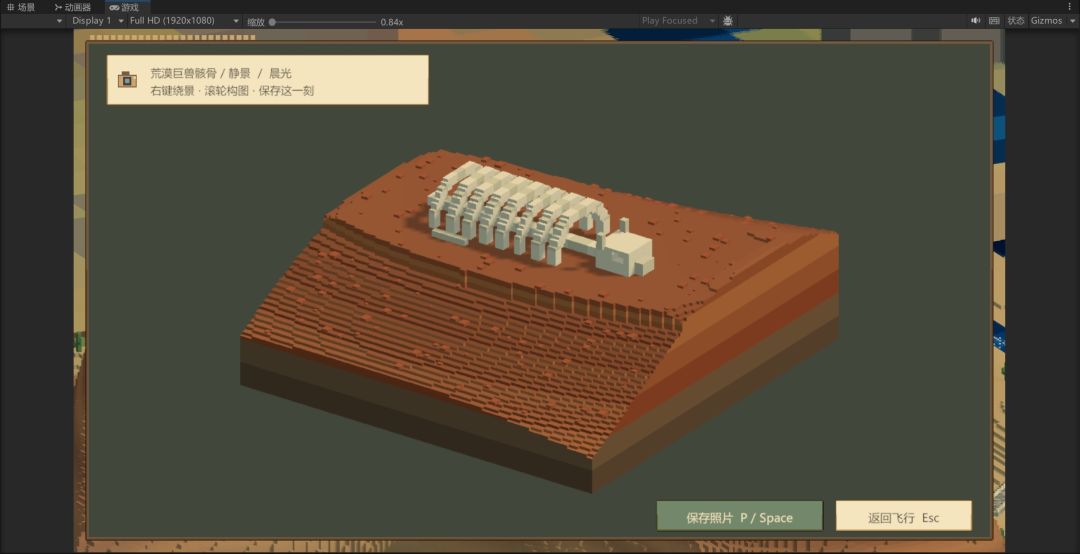
Task: Click the camera icon in the photo header
Action: tap(127, 79)
